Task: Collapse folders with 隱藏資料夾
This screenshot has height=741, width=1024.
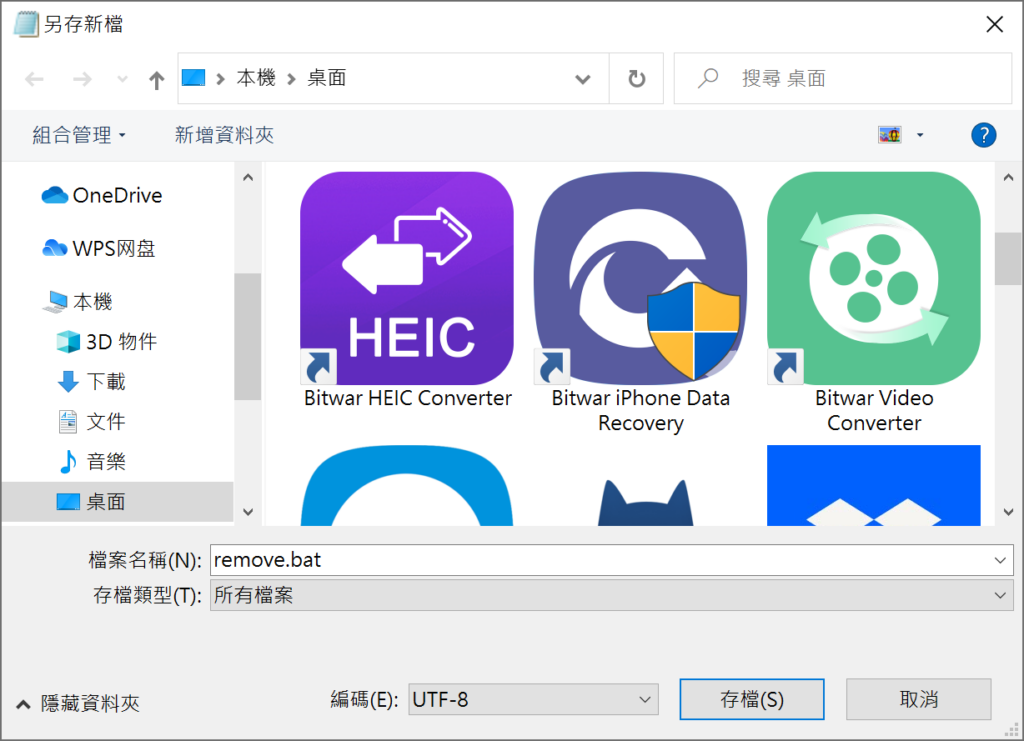Action: (x=78, y=703)
